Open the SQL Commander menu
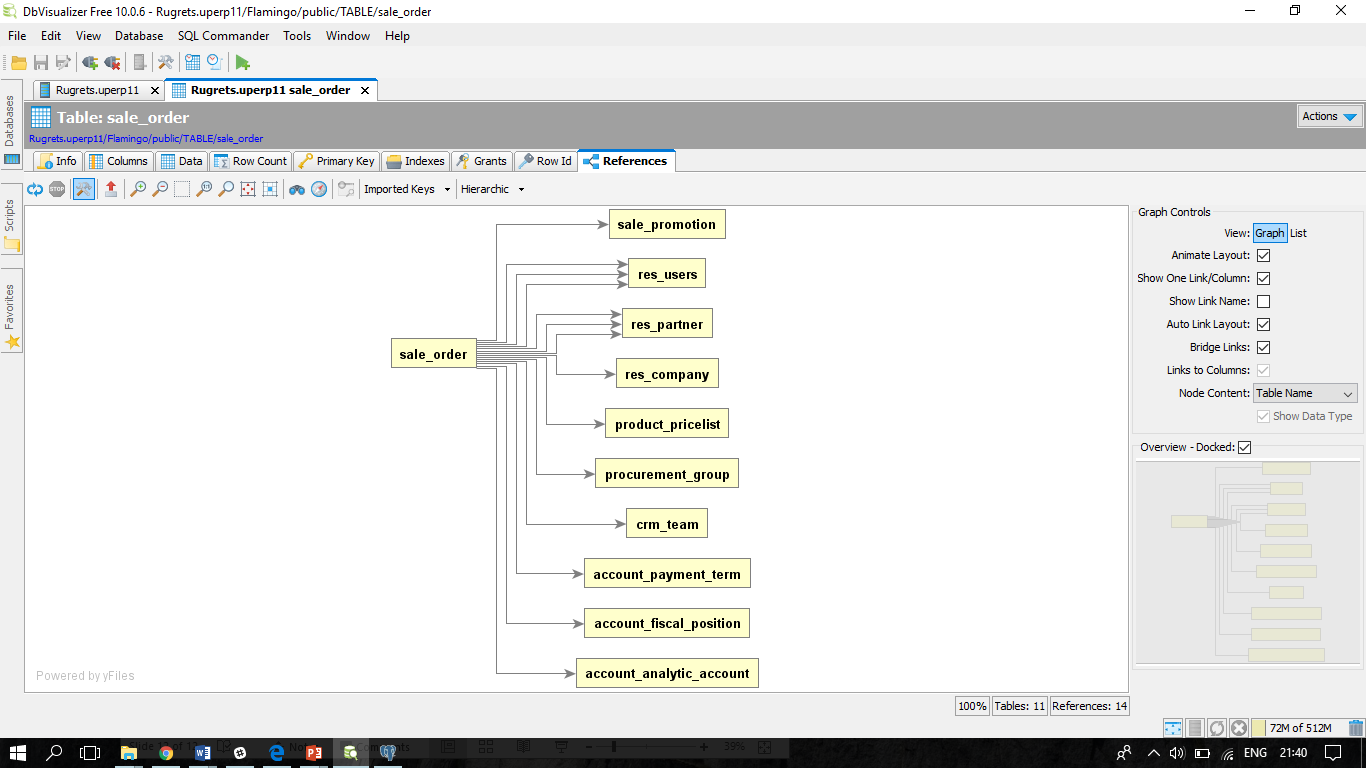 (223, 36)
